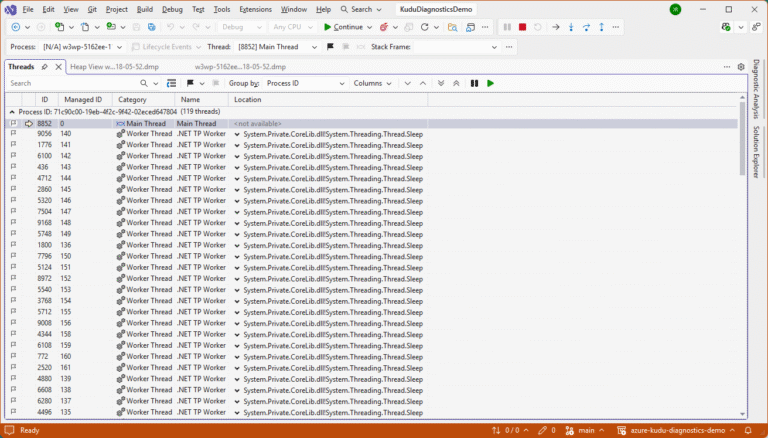Open the Solution Explorer side panel
This screenshot has height=438, width=768.
pos(756,152)
